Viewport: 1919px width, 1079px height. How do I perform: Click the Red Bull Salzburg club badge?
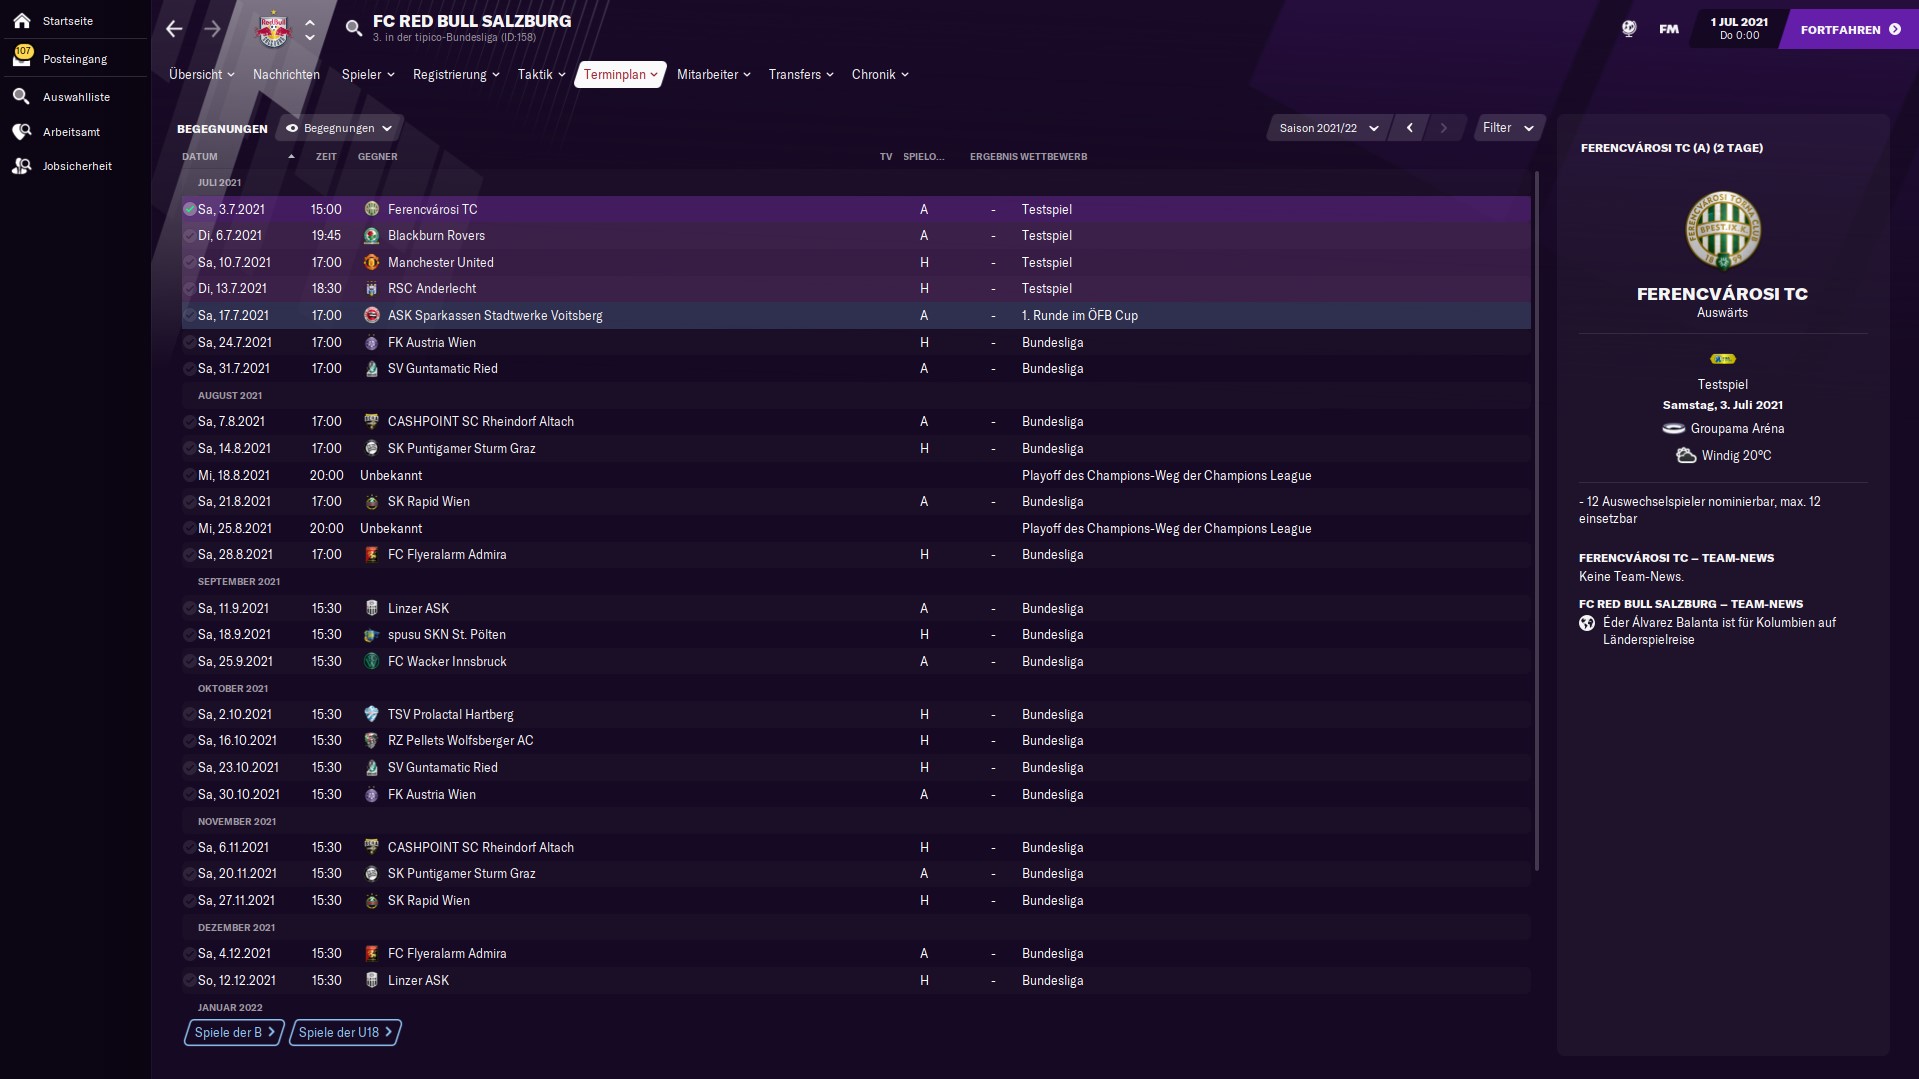(273, 30)
